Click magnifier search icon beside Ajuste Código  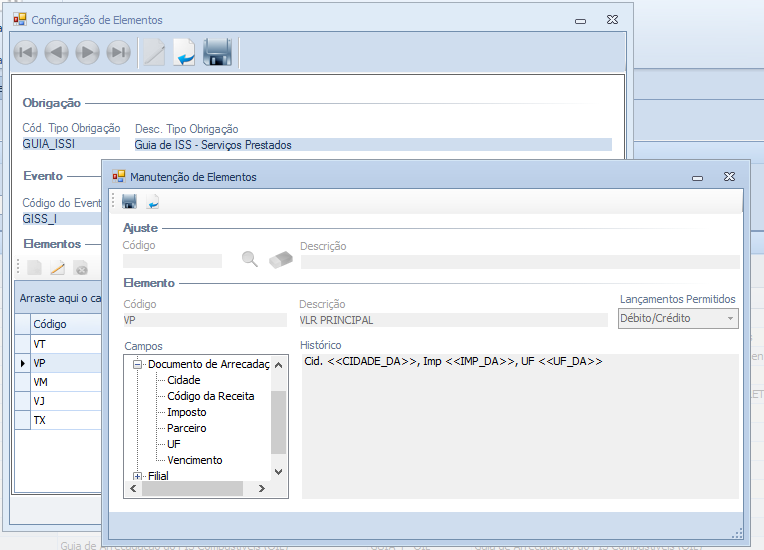point(249,259)
